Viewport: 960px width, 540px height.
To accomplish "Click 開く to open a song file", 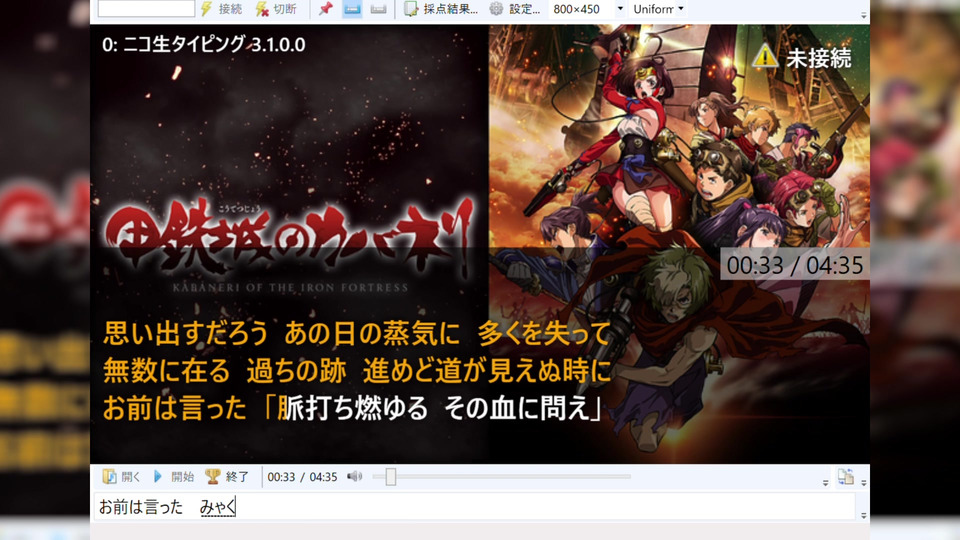I will point(122,476).
